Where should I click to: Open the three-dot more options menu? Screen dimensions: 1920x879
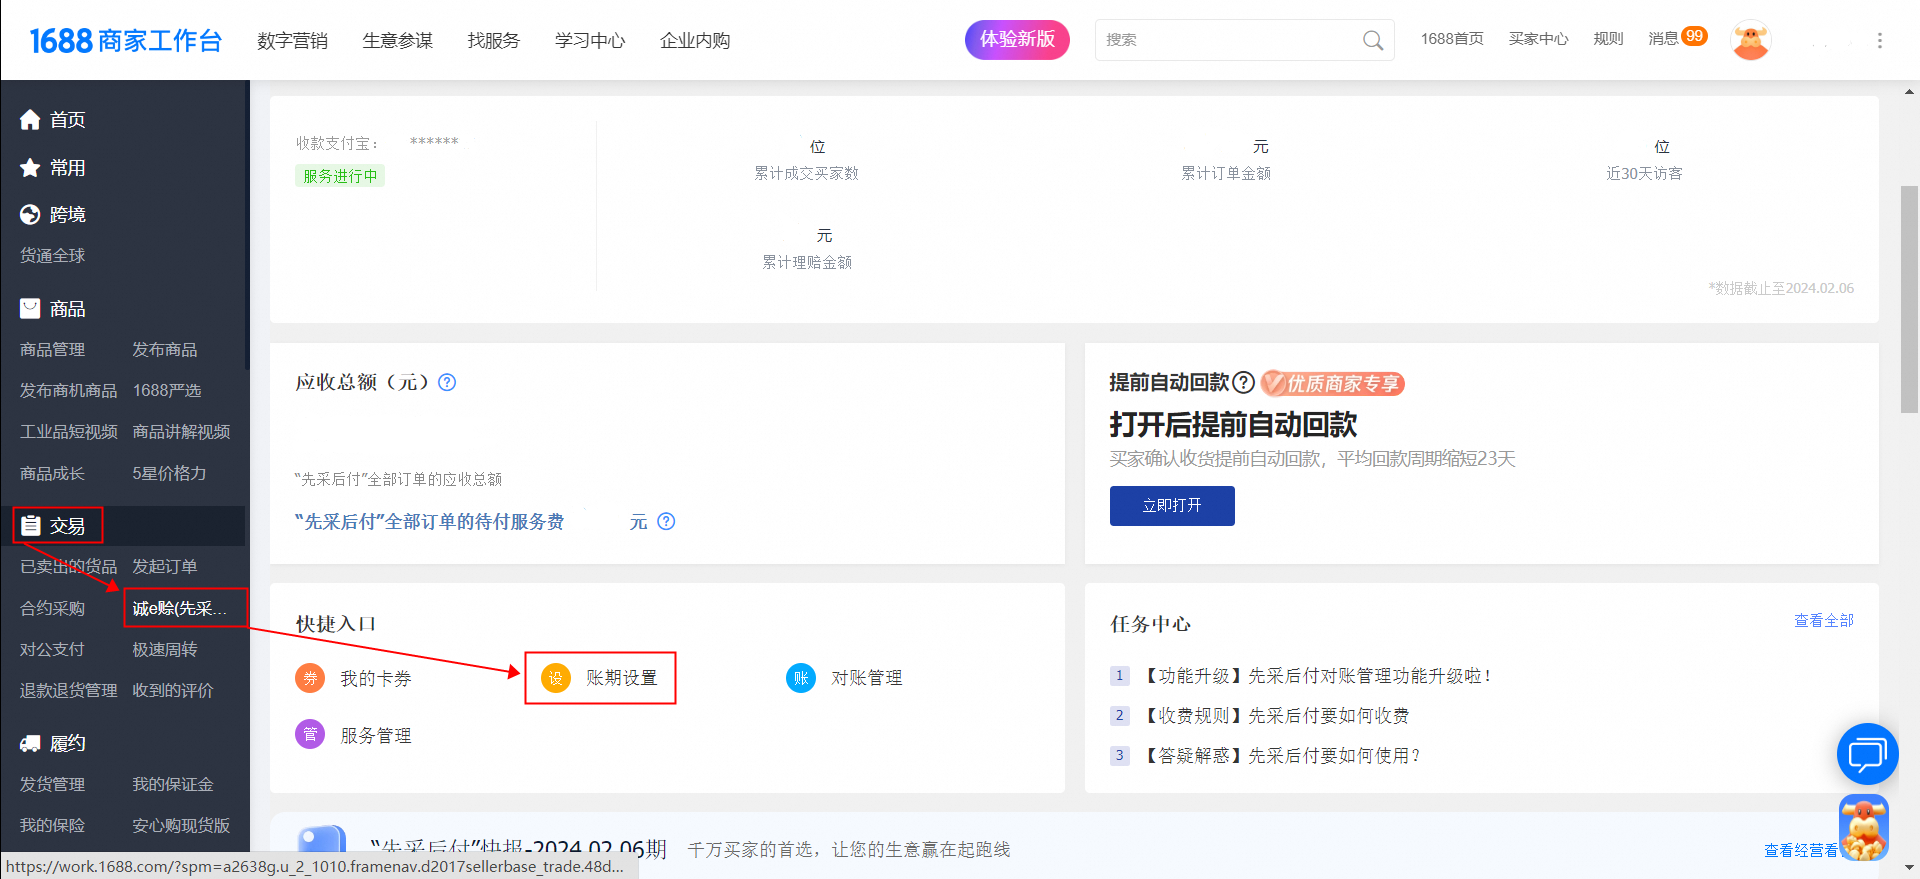coord(1880,40)
